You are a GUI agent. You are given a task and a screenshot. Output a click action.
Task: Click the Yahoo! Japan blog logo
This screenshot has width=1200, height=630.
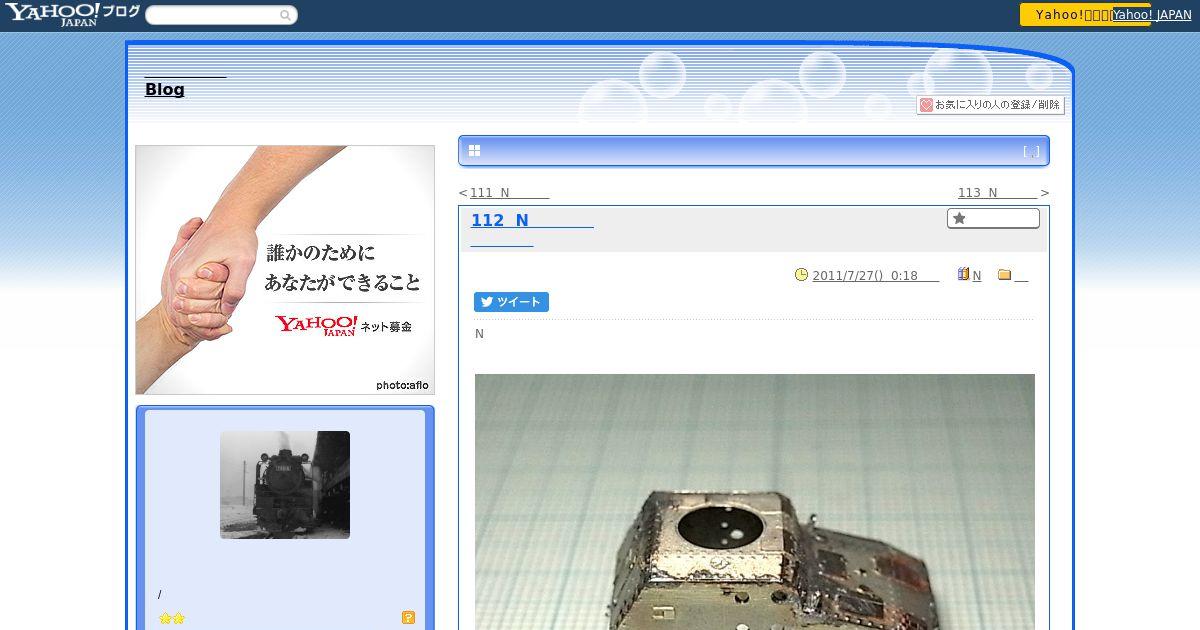pos(72,14)
